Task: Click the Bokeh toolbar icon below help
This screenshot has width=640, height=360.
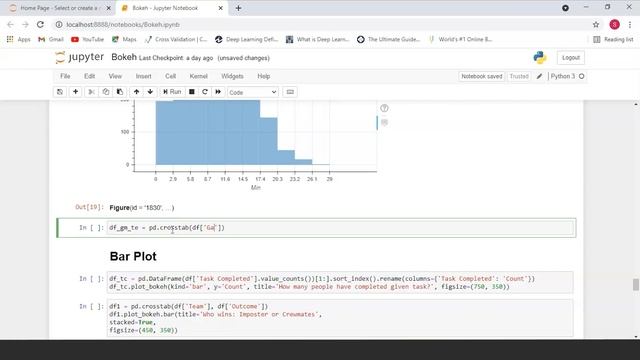Action: (x=384, y=122)
